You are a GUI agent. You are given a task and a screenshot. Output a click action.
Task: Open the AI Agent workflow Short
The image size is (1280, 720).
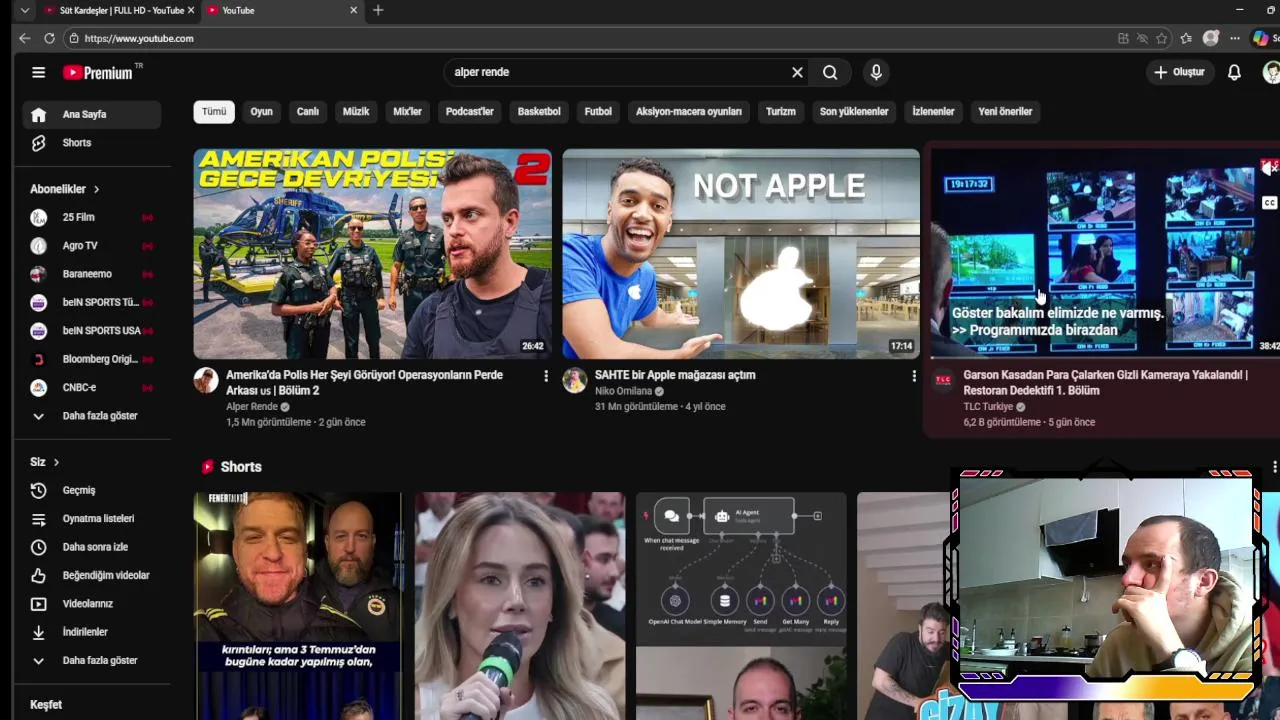pos(741,606)
